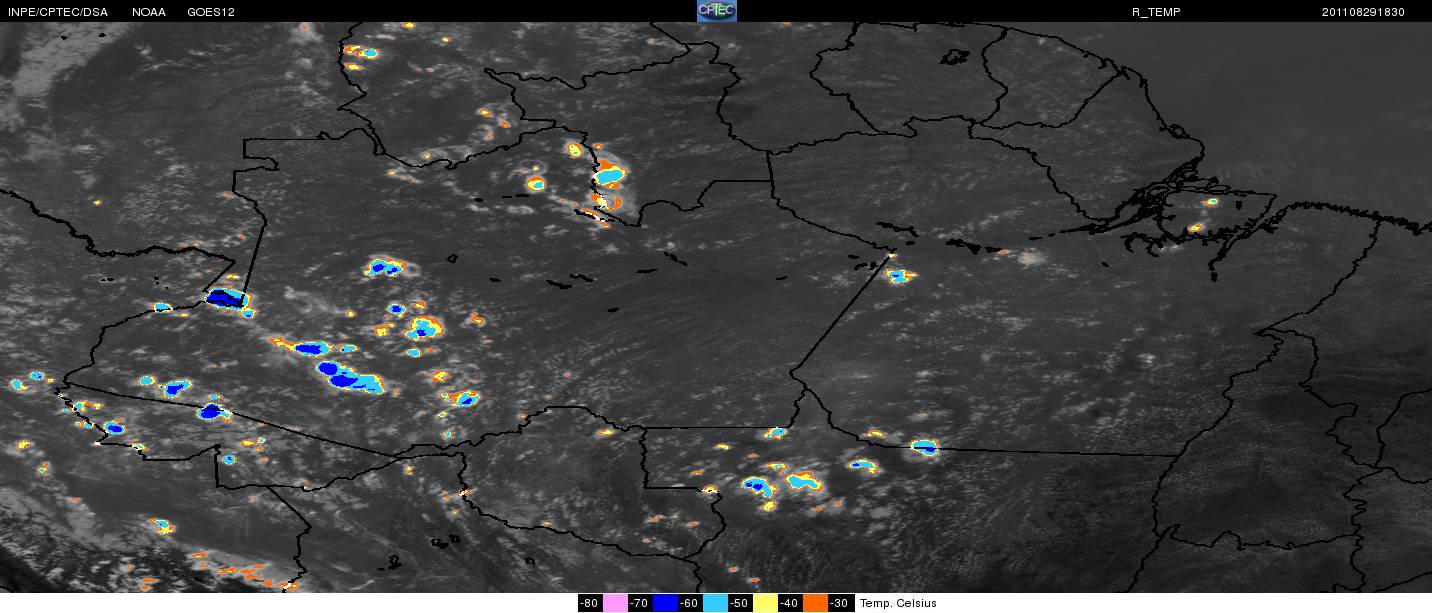Screen dimensions: 1432x613
Task: Click the Temp. Celsius legend caption
Action: pos(898,603)
